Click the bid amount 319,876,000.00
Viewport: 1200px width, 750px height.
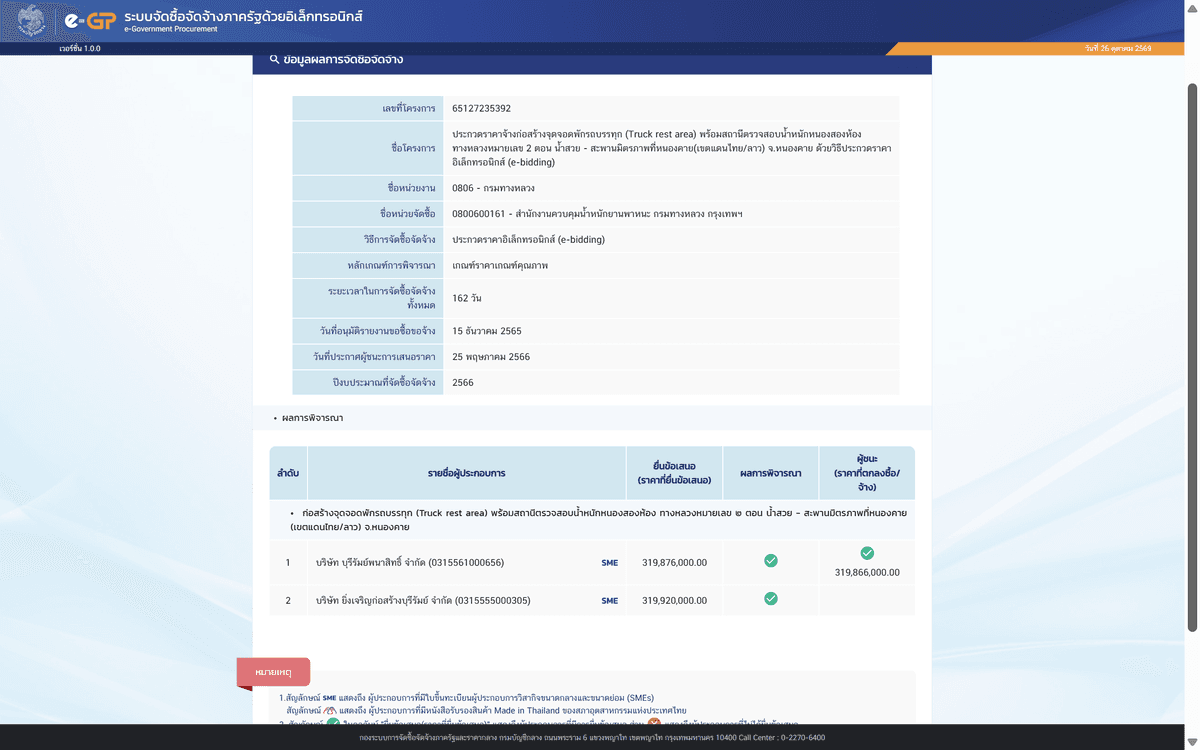pyautogui.click(x=674, y=563)
